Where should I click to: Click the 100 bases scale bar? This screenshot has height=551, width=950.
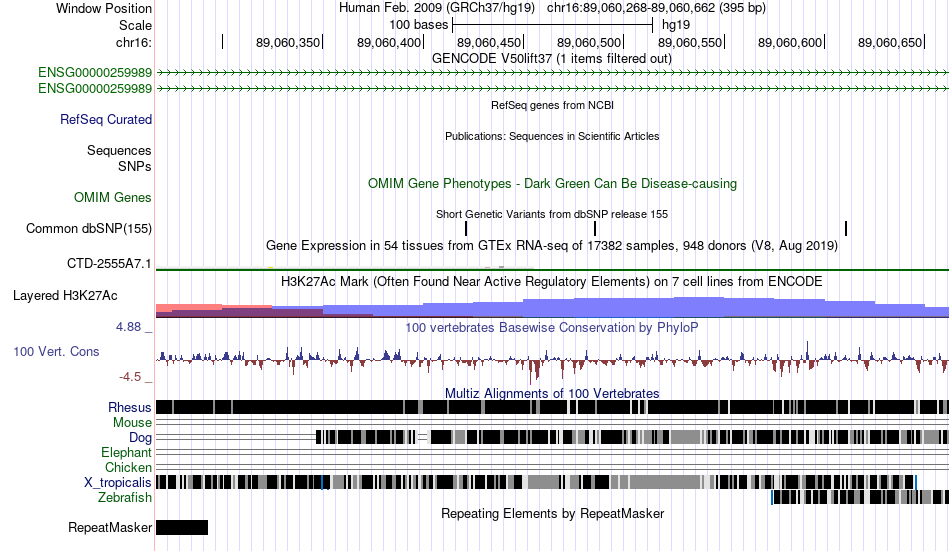552,25
